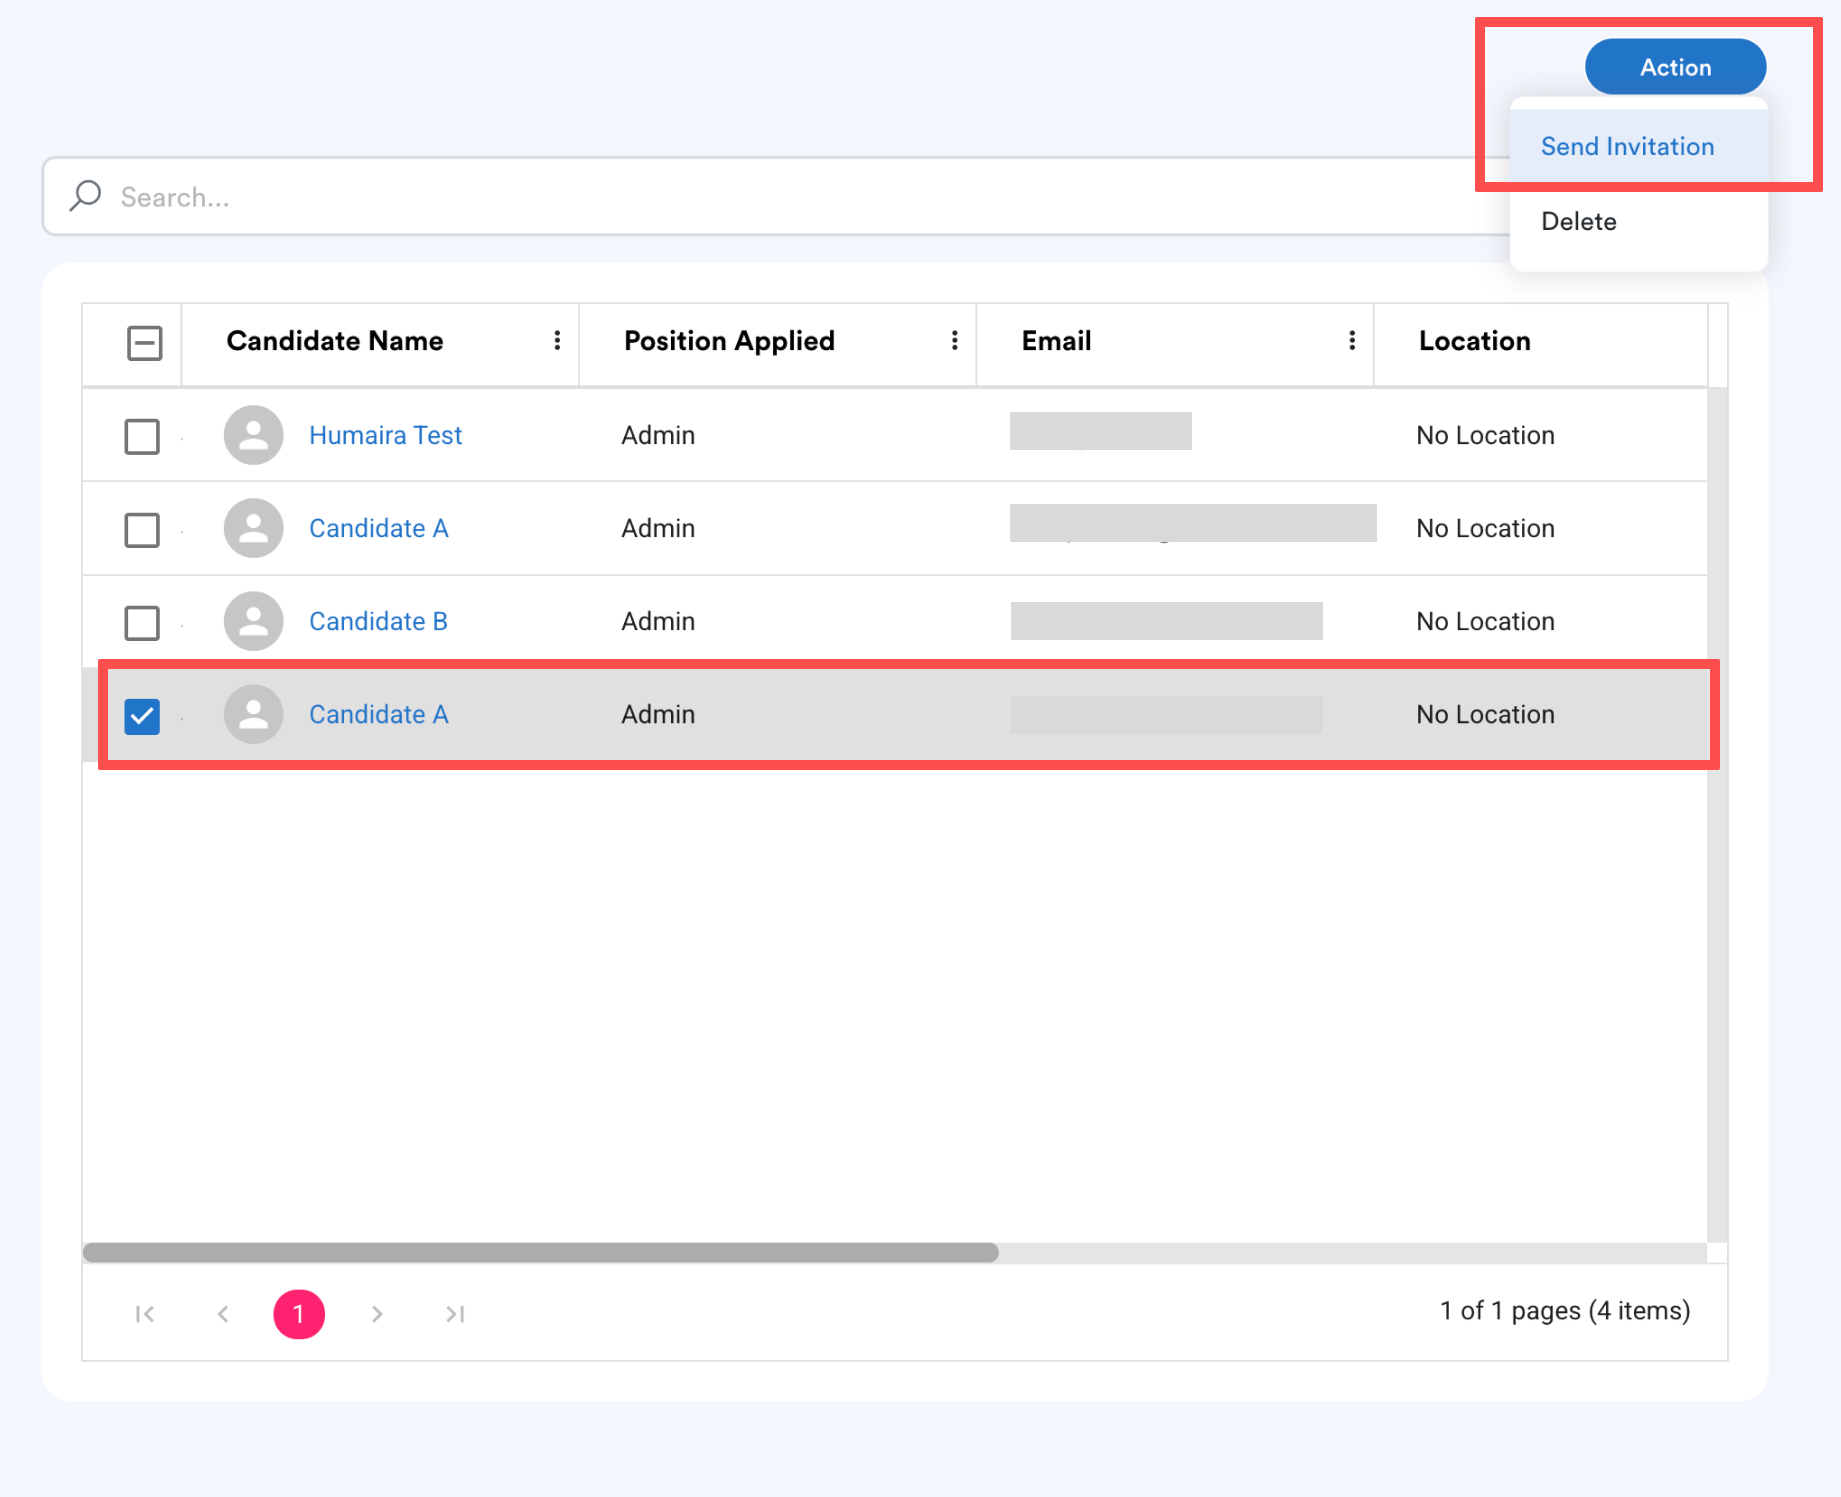Click Candidate B avatar icon
The image size is (1841, 1497).
254,621
